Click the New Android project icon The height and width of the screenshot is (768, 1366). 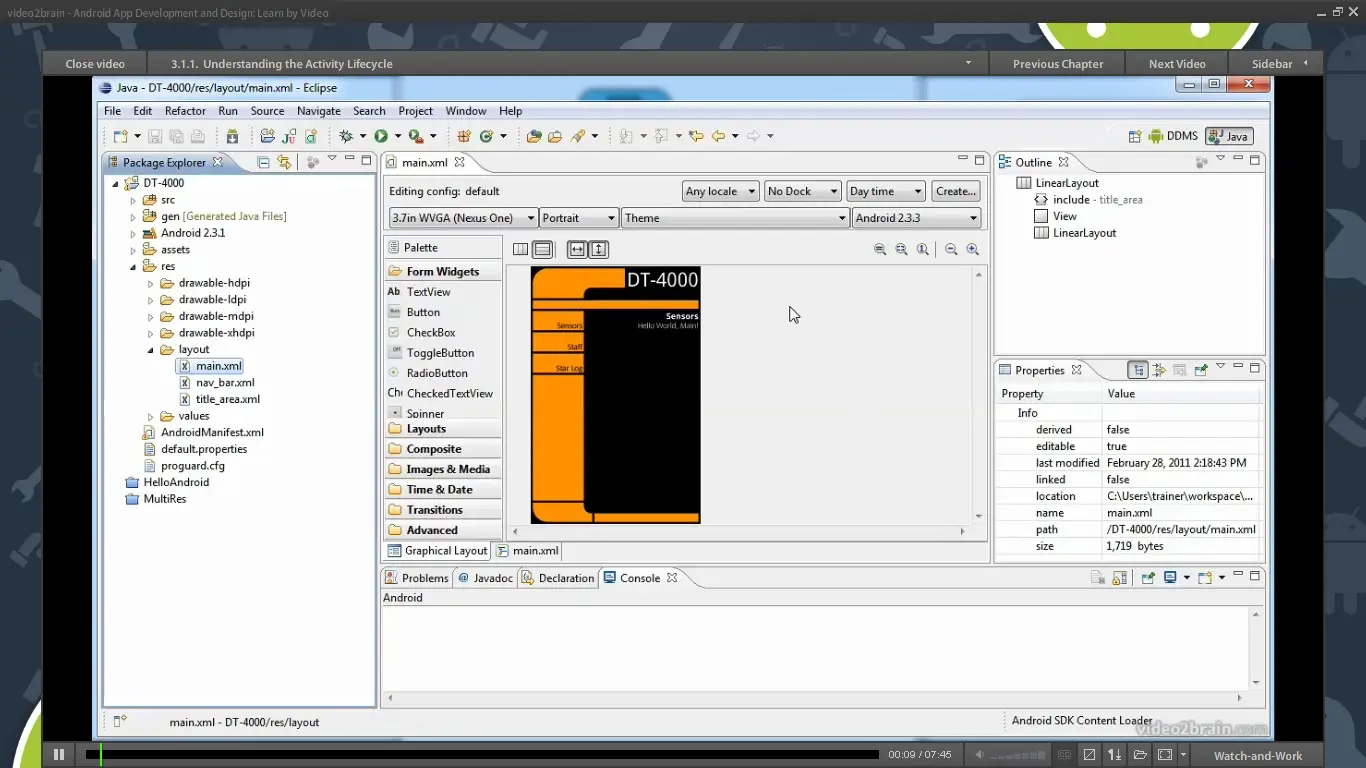coord(267,136)
